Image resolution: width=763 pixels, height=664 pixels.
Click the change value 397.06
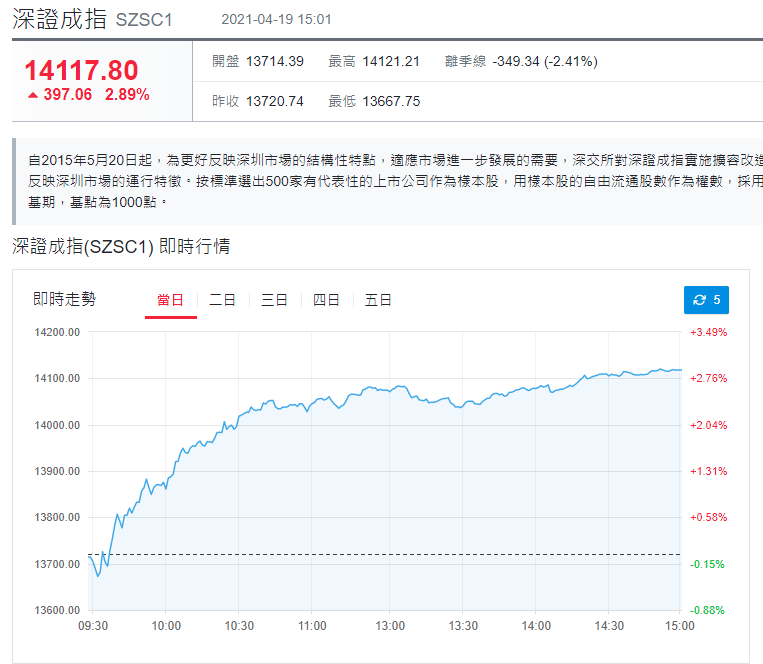tap(68, 94)
